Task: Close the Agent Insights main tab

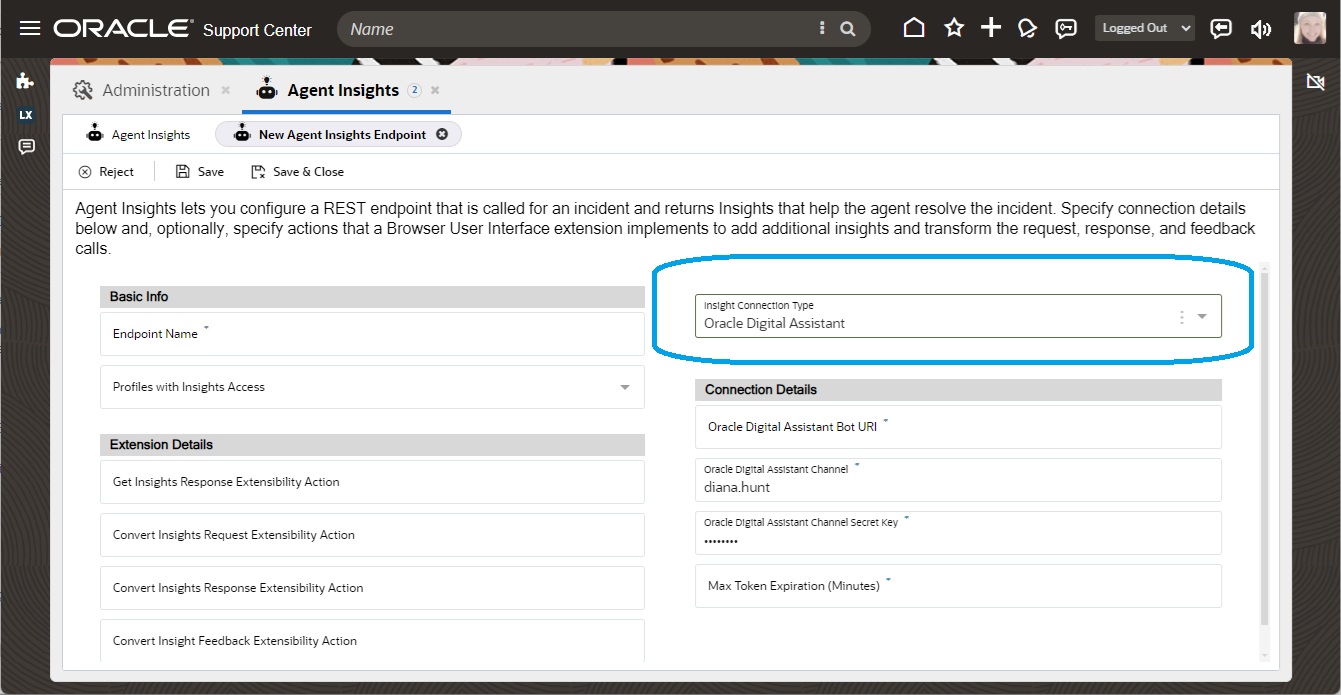Action: pos(435,90)
